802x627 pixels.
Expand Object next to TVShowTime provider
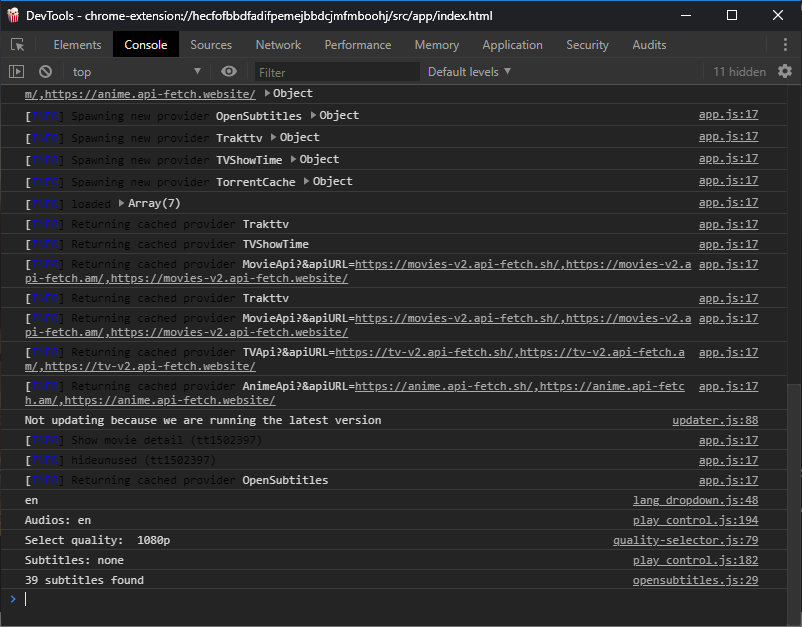315,160
